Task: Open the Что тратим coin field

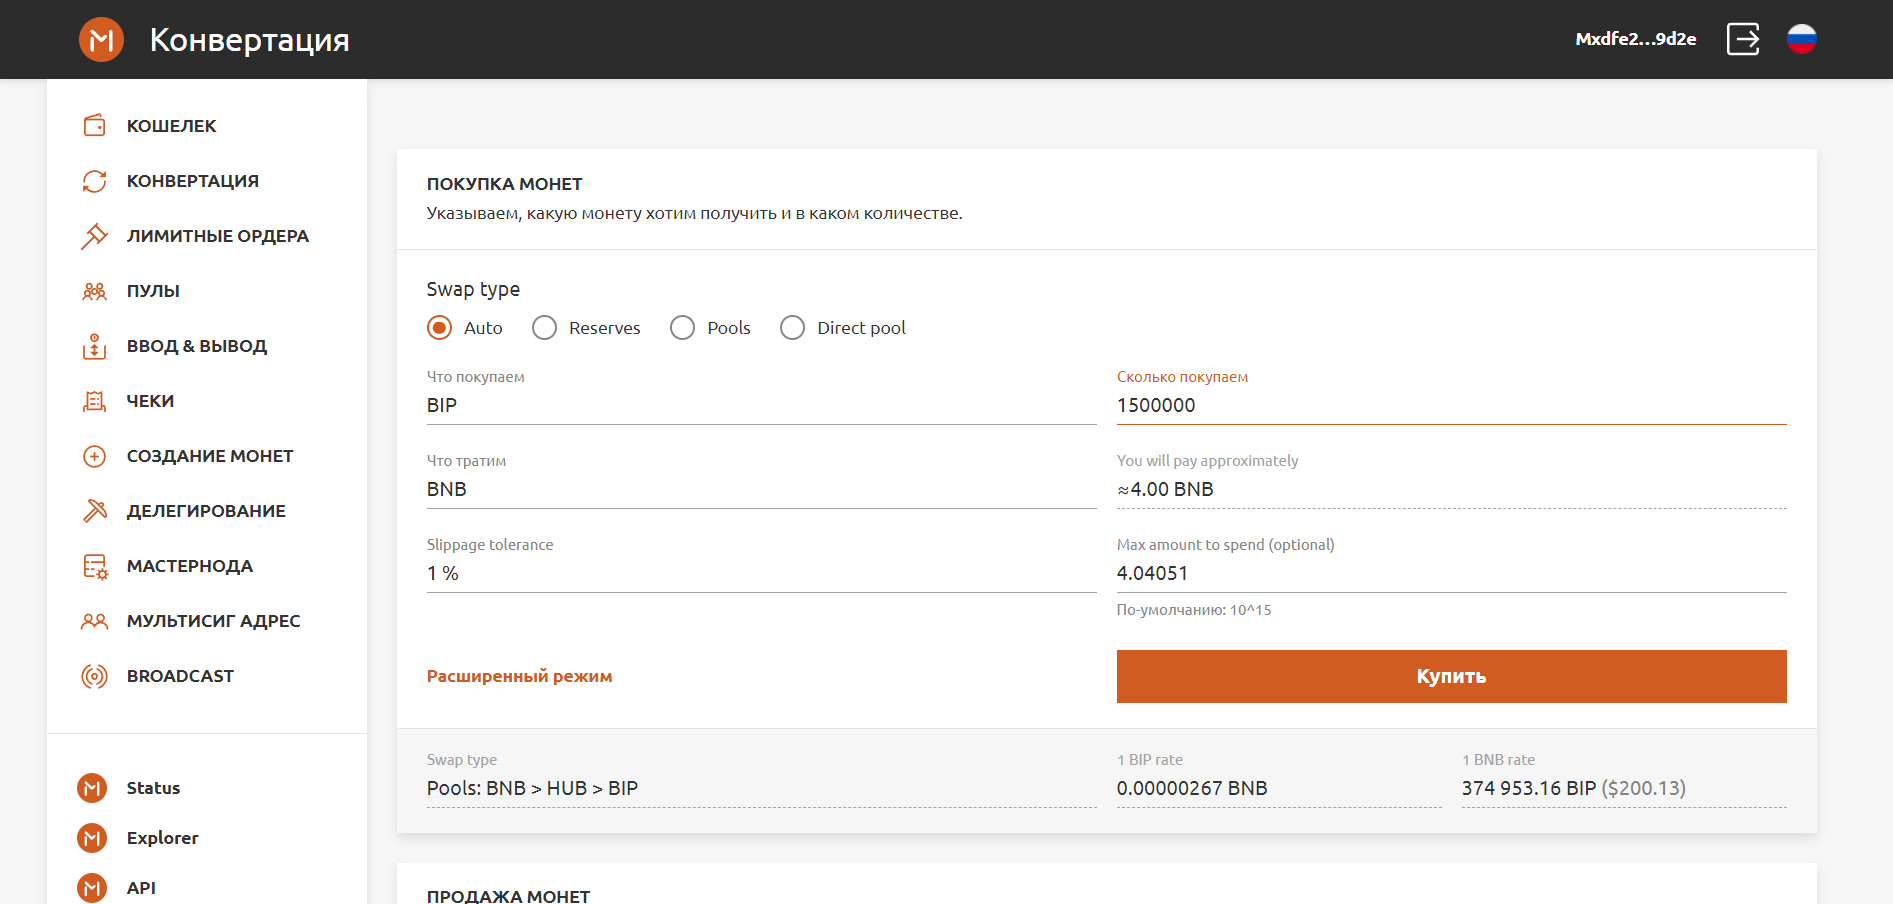Action: tap(760, 489)
